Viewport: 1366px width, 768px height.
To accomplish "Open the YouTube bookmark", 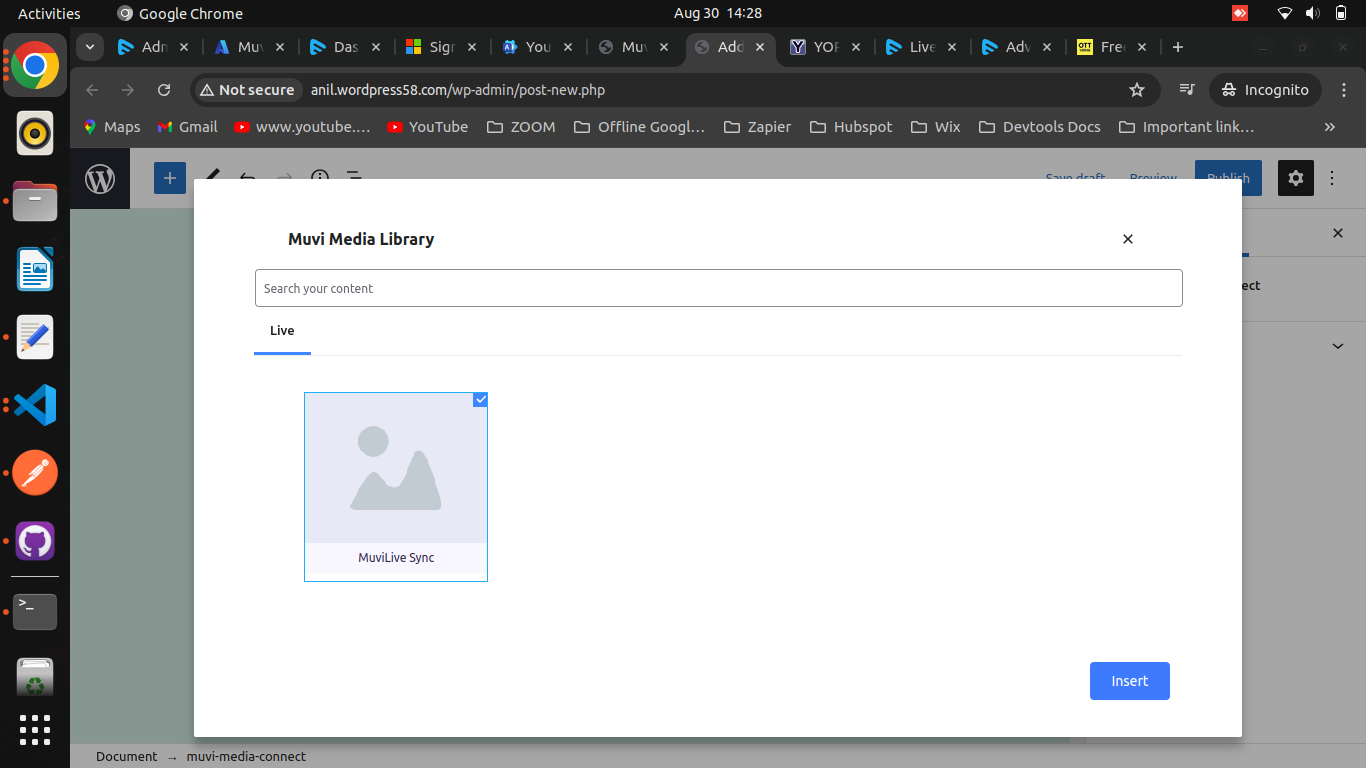I will pyautogui.click(x=428, y=127).
